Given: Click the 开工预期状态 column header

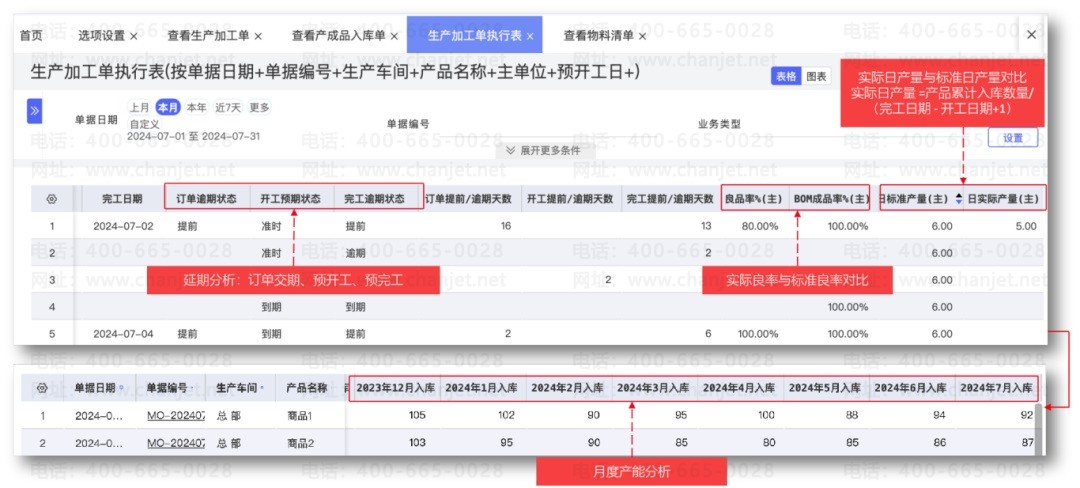Looking at the screenshot, I should click(290, 199).
